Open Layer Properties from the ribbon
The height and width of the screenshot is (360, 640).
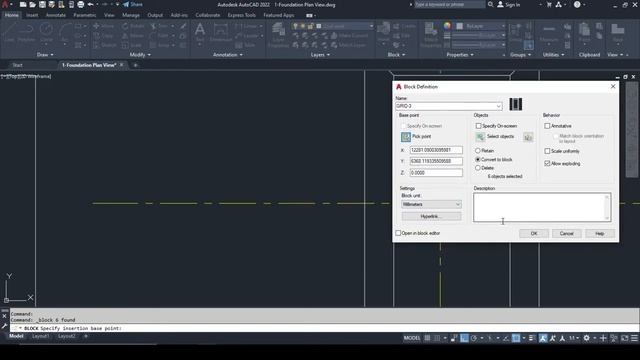click(278, 35)
